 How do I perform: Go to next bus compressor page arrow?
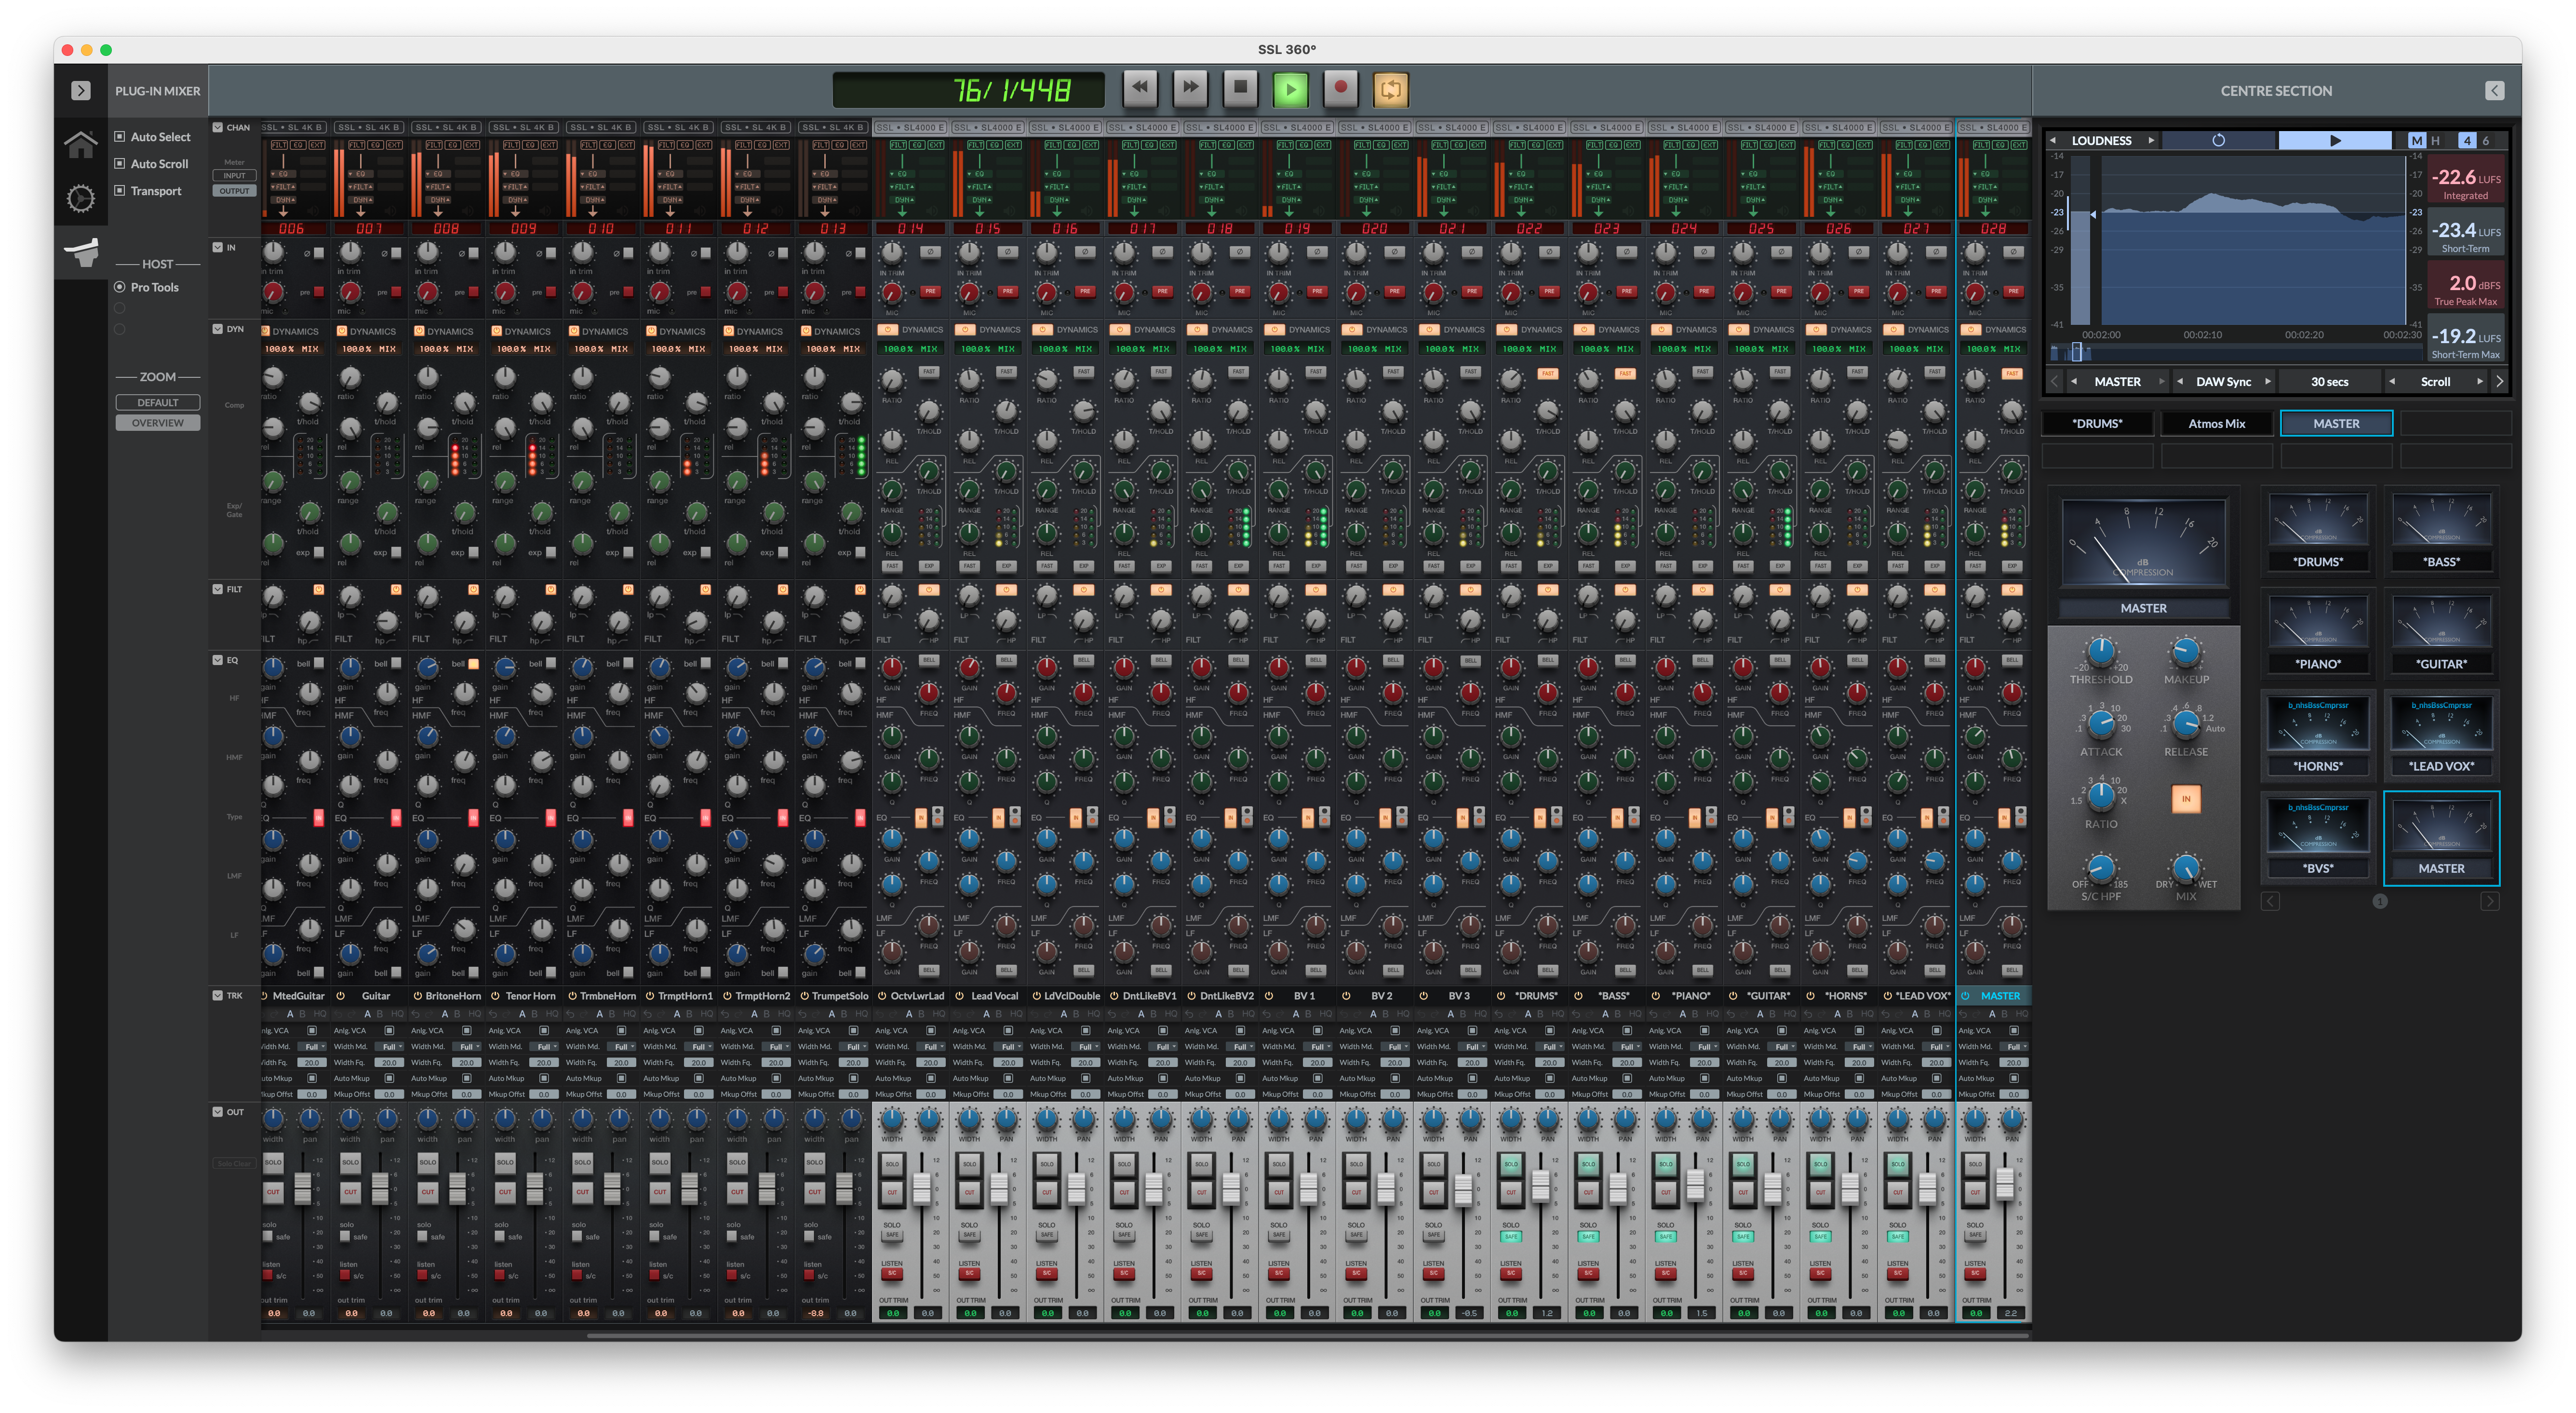[2490, 902]
